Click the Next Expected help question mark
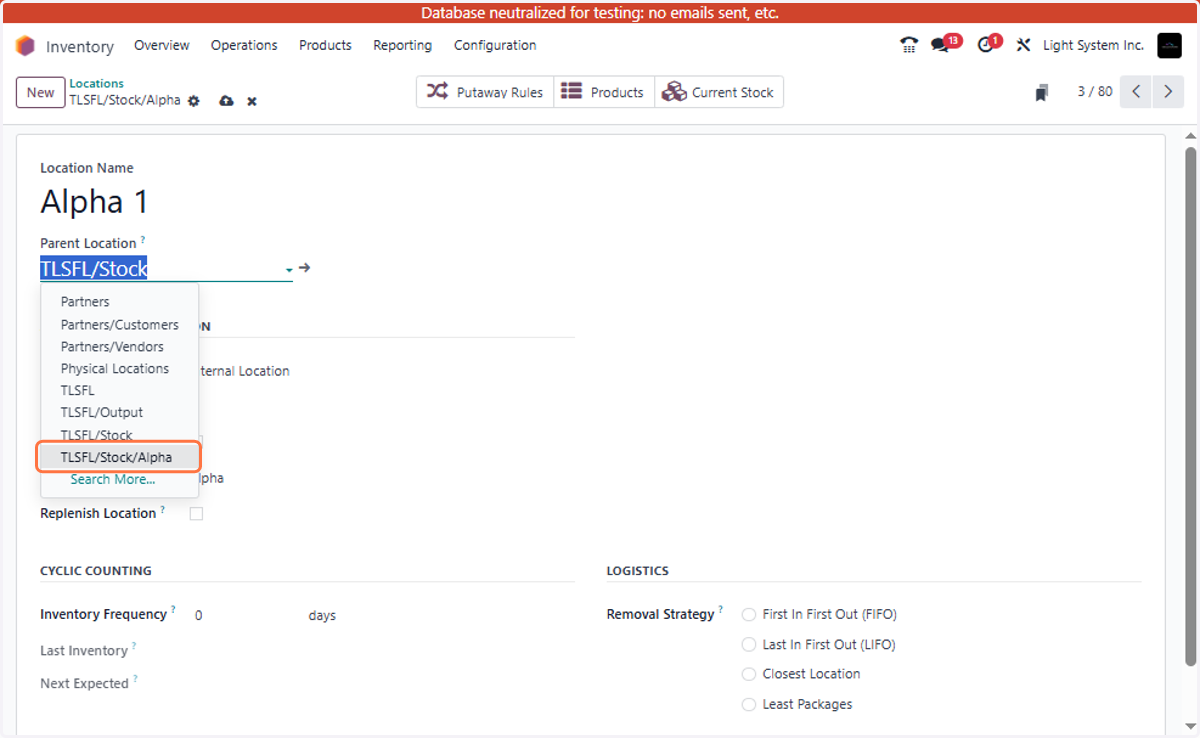Viewport: 1200px width, 738px height. click(x=135, y=680)
